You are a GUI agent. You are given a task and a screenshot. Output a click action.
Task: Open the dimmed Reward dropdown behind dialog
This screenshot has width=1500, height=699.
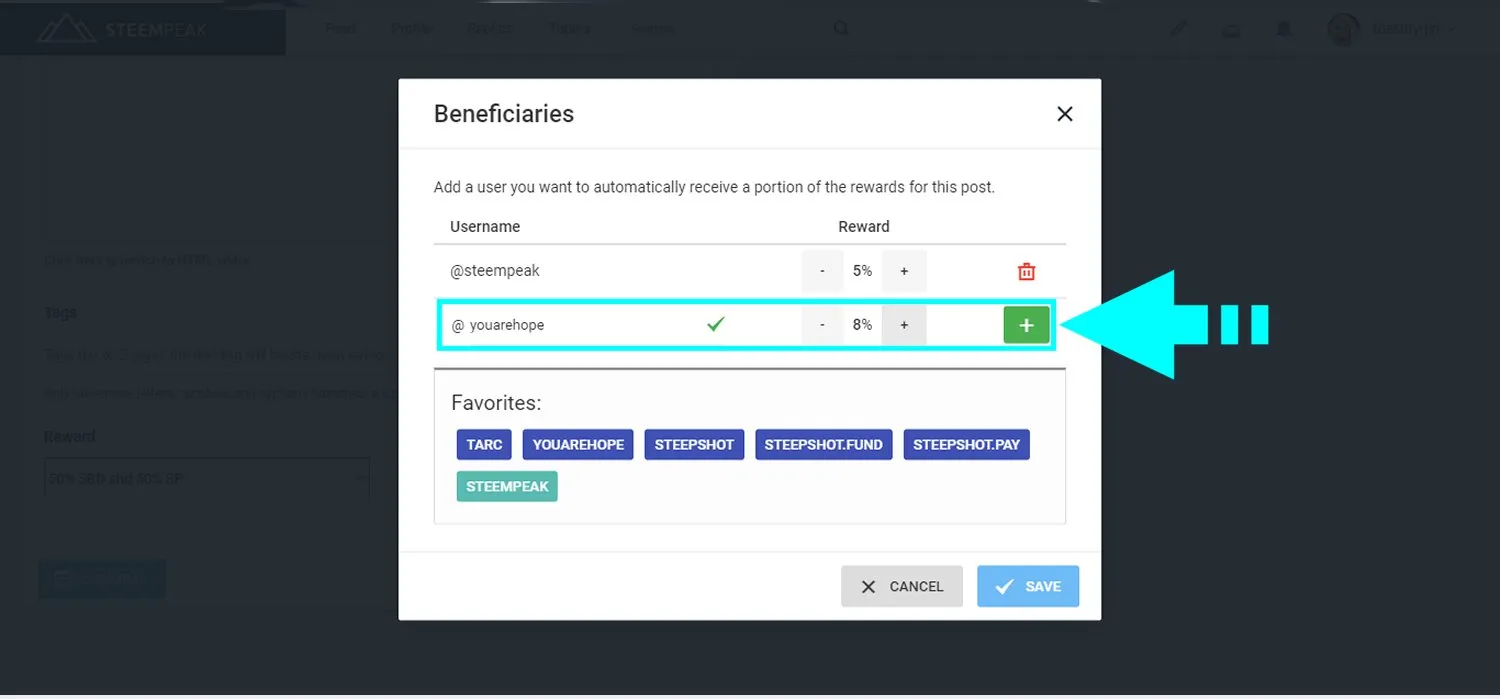click(x=207, y=478)
